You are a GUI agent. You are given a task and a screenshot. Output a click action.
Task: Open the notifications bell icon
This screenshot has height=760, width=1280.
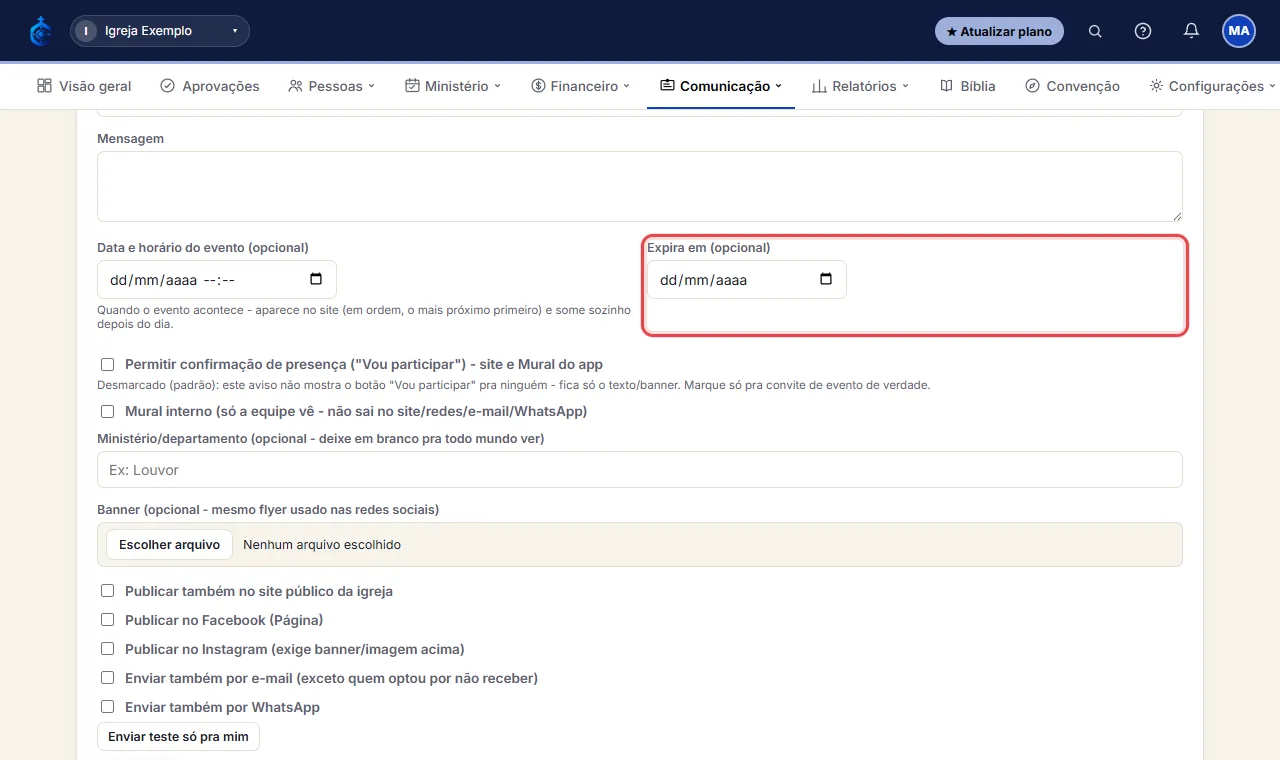coord(1191,31)
